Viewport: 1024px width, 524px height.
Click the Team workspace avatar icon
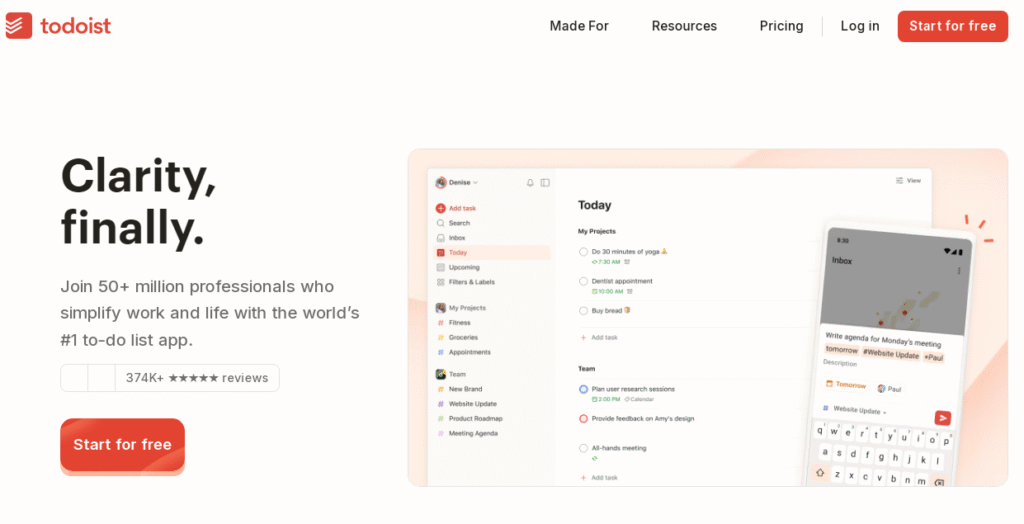pos(441,374)
